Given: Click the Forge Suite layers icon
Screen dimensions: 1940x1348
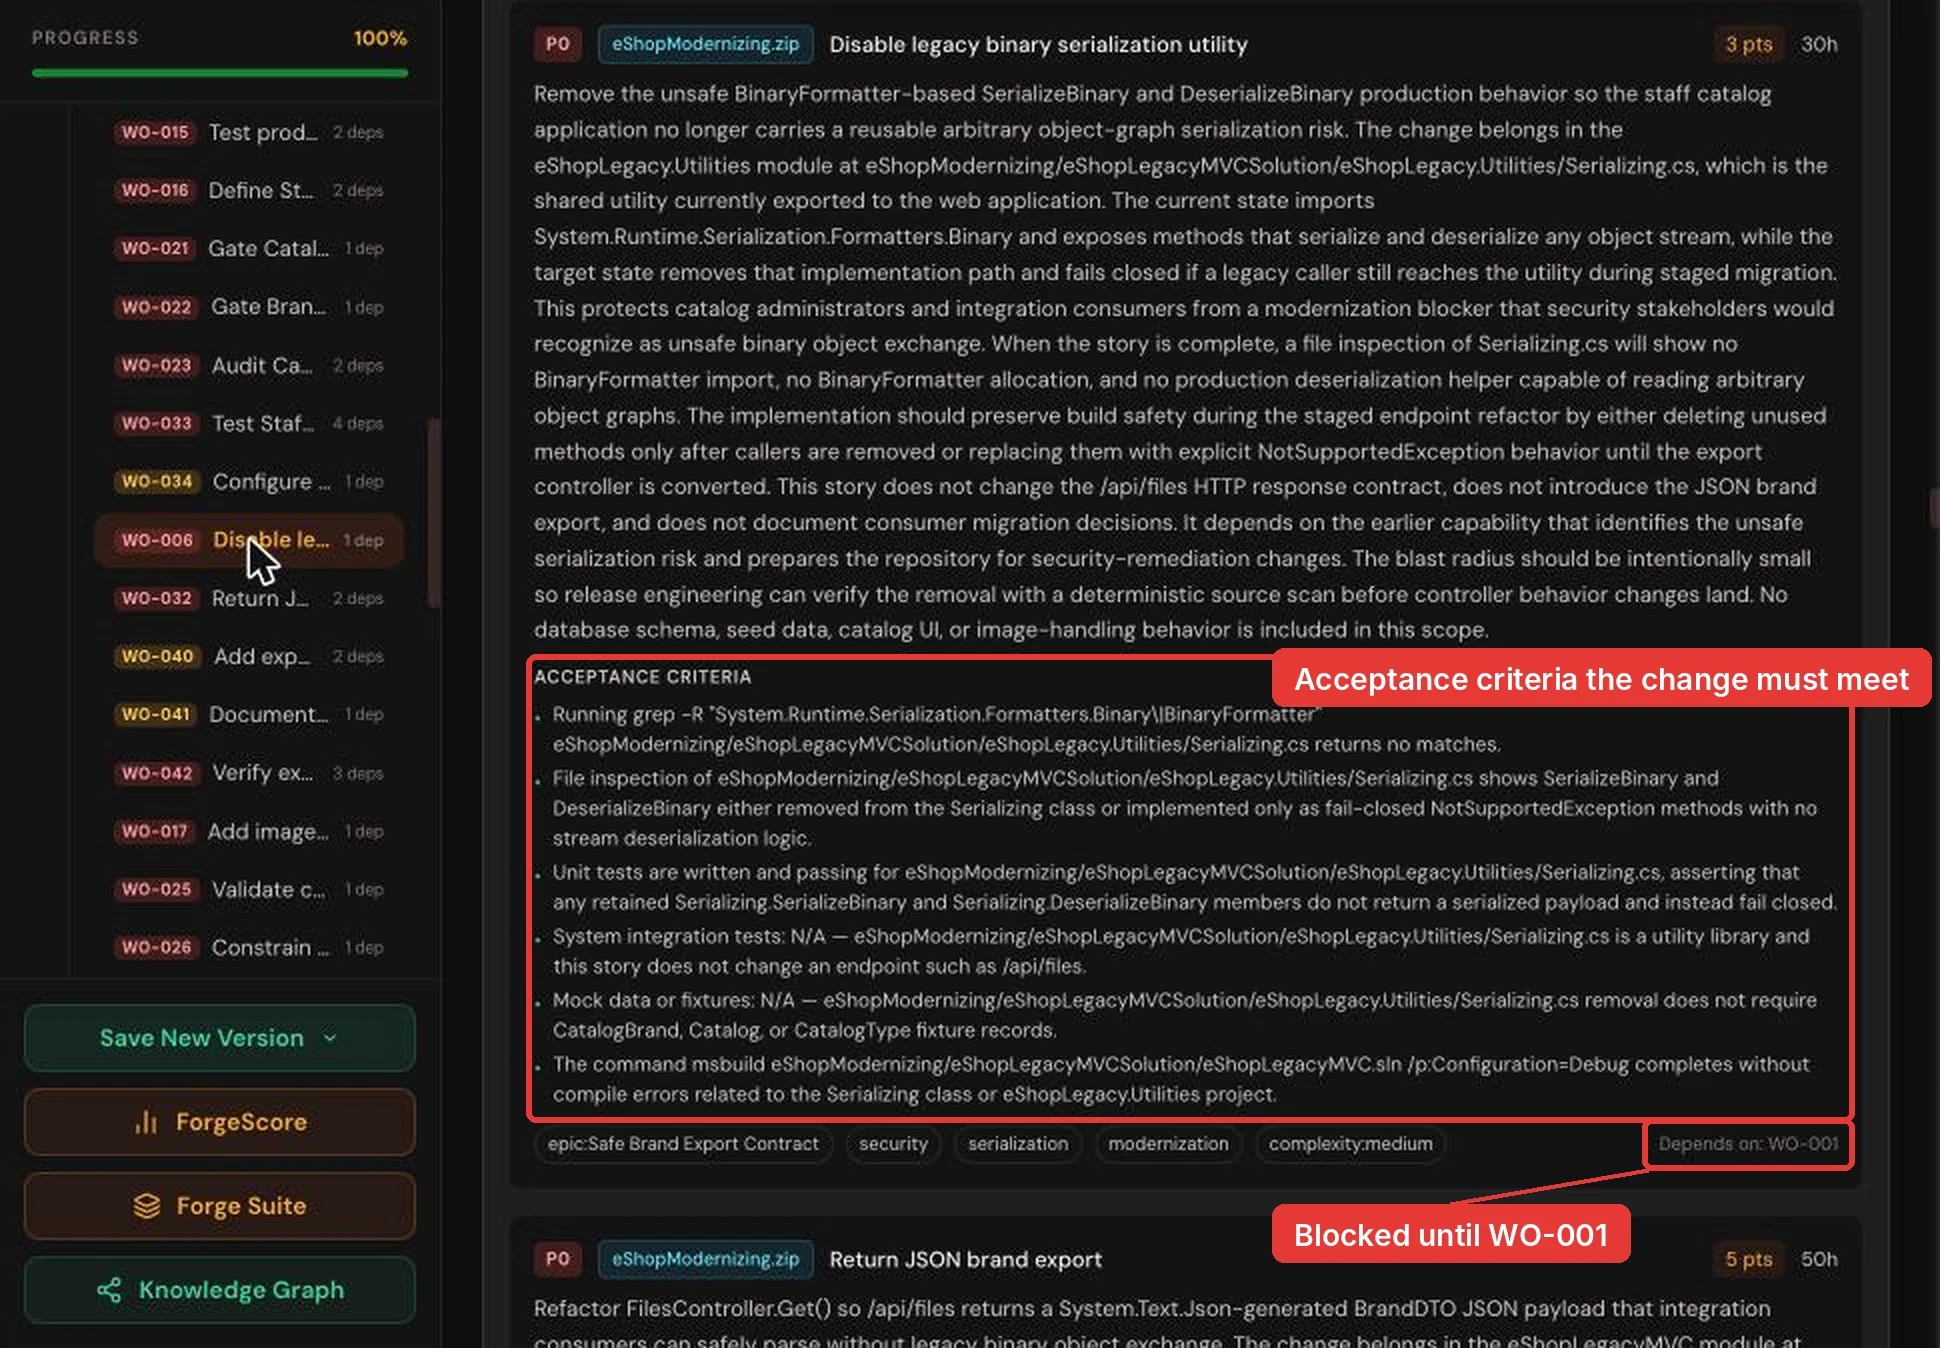Looking at the screenshot, I should (147, 1206).
